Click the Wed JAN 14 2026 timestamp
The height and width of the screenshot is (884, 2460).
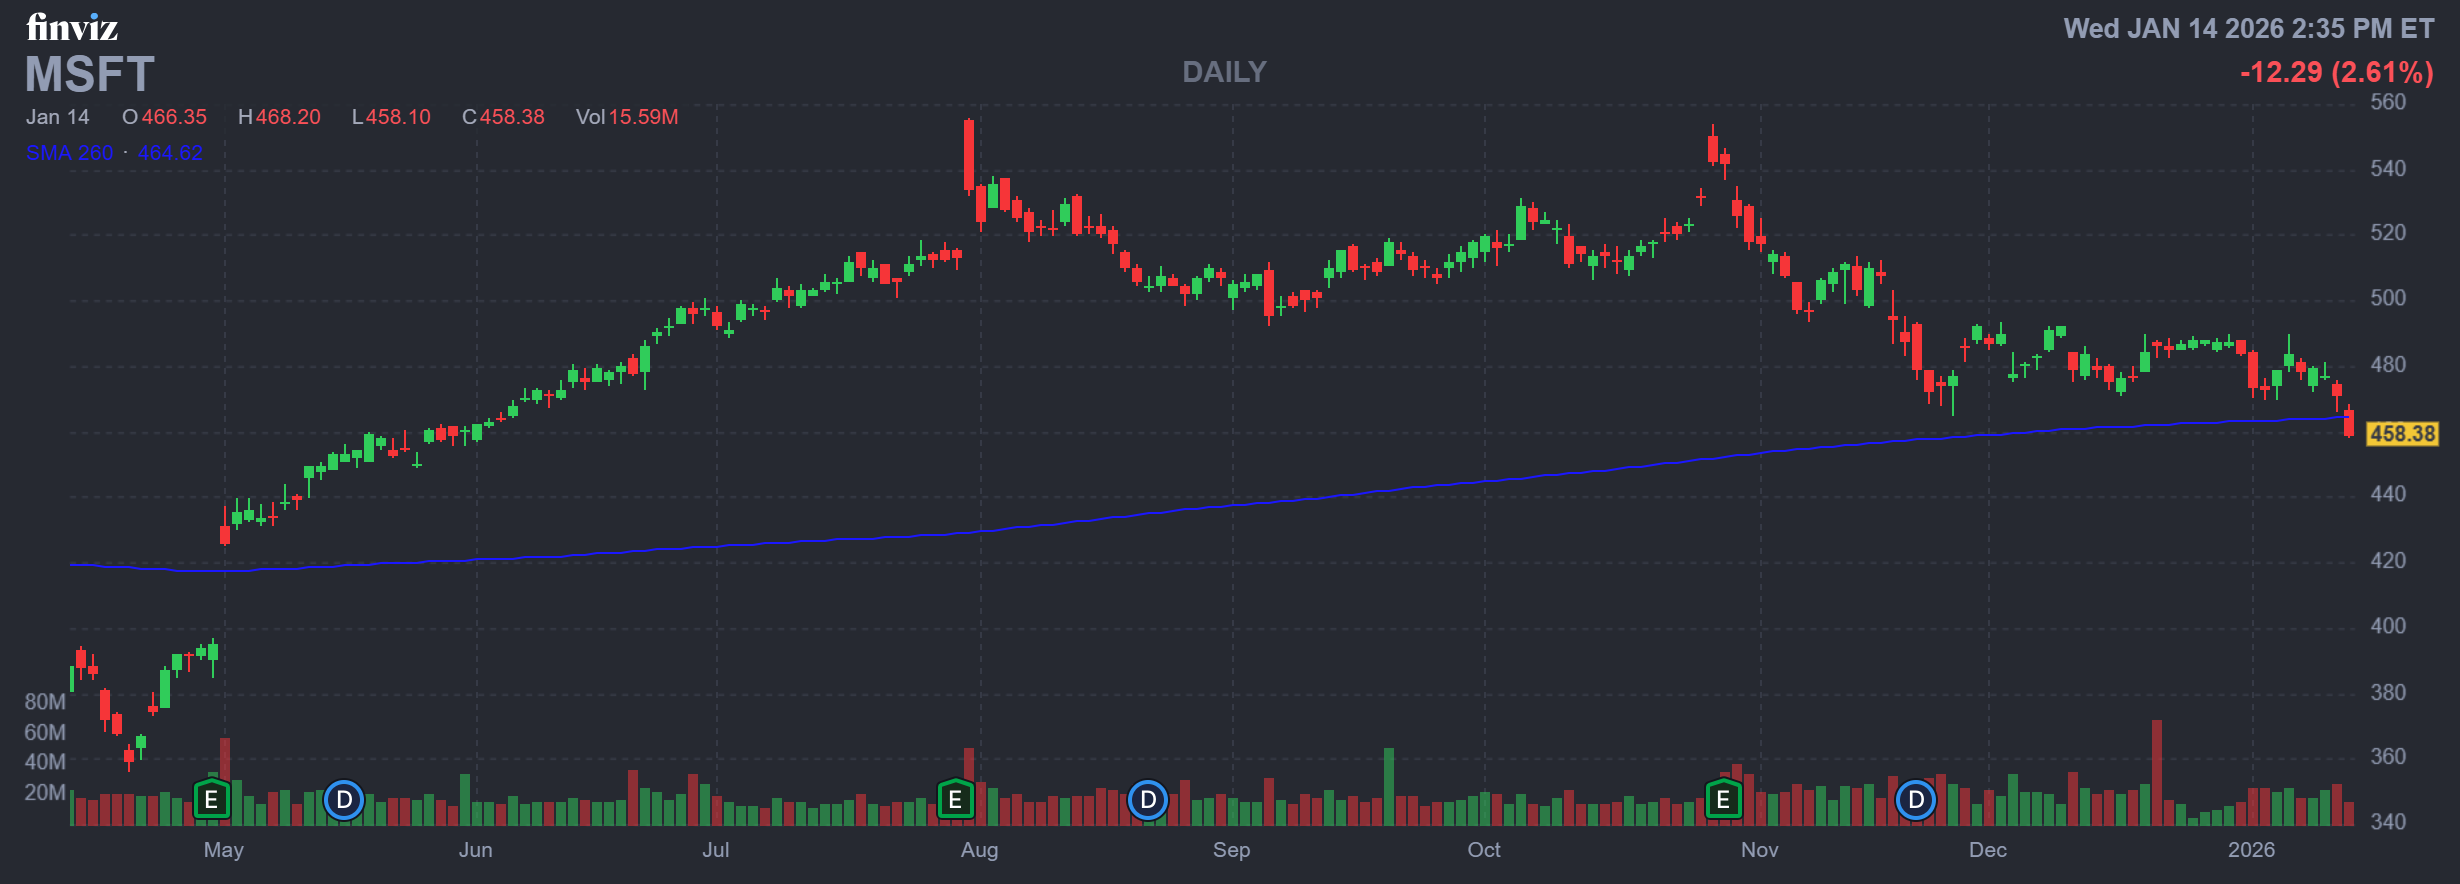click(2248, 29)
